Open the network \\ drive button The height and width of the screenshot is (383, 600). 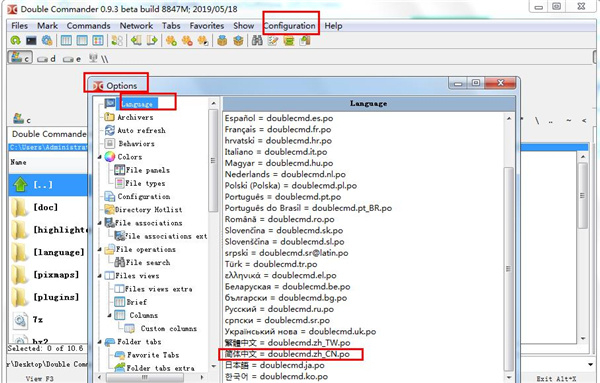click(99, 59)
